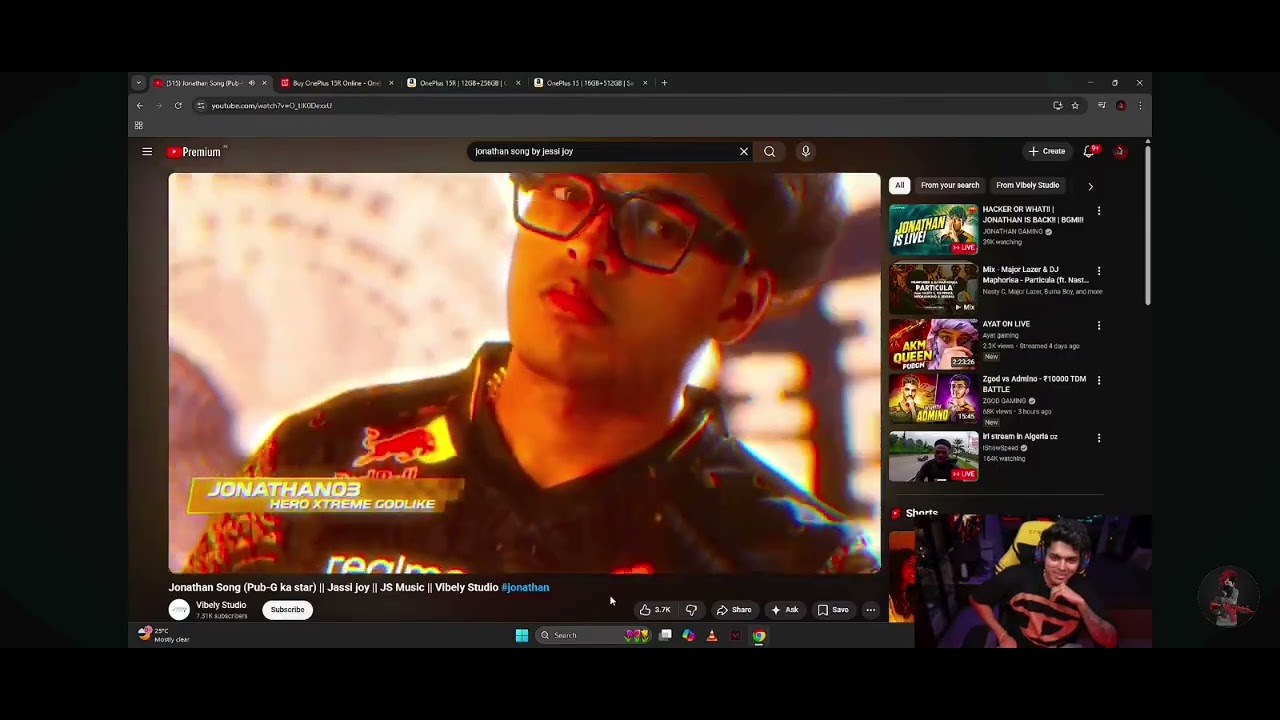Subscribe to Vibely Studio

pos(287,610)
